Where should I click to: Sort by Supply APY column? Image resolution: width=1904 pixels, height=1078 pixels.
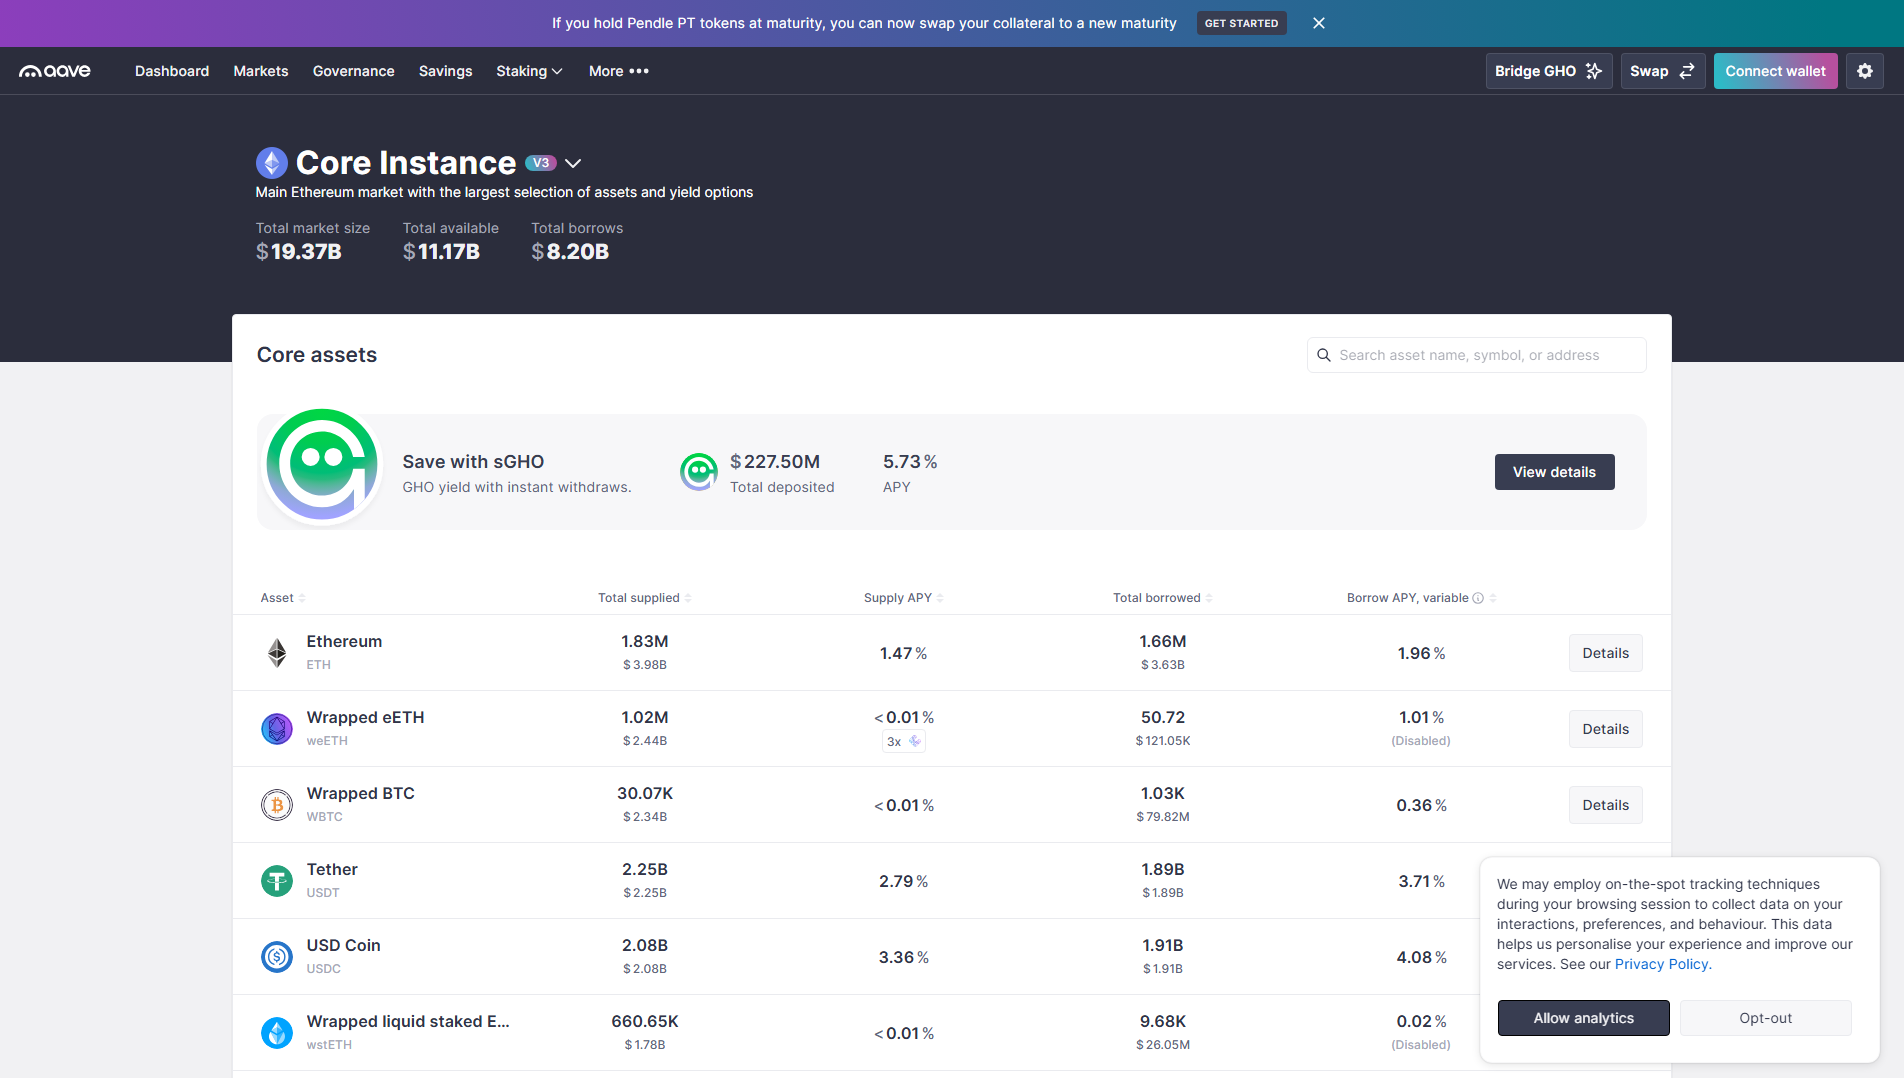click(904, 598)
